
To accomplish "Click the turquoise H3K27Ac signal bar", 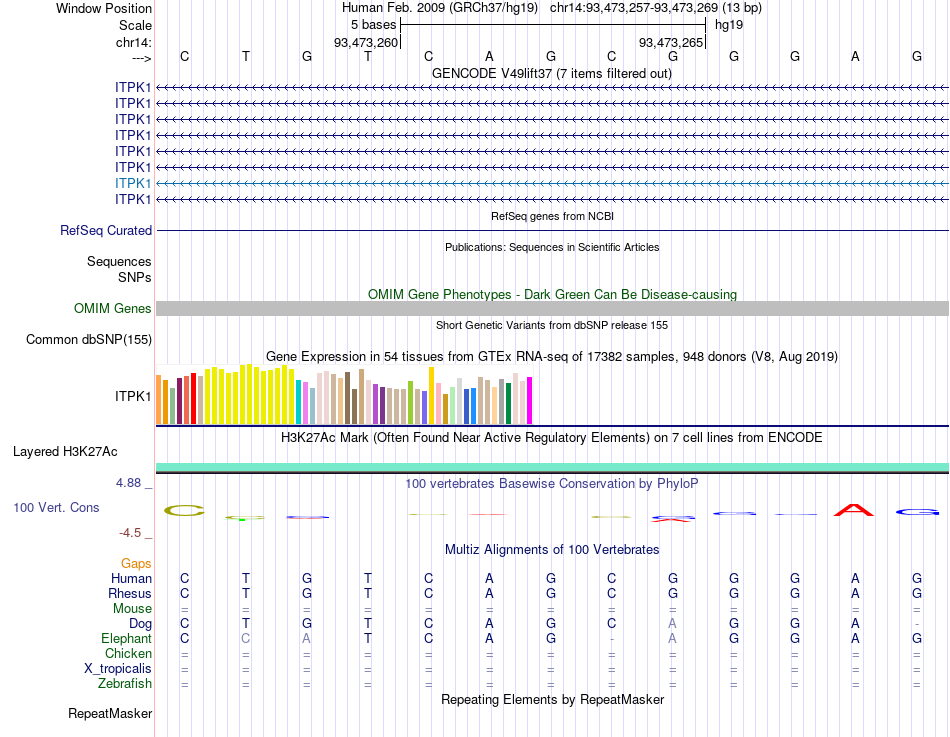I will pyautogui.click(x=553, y=467).
